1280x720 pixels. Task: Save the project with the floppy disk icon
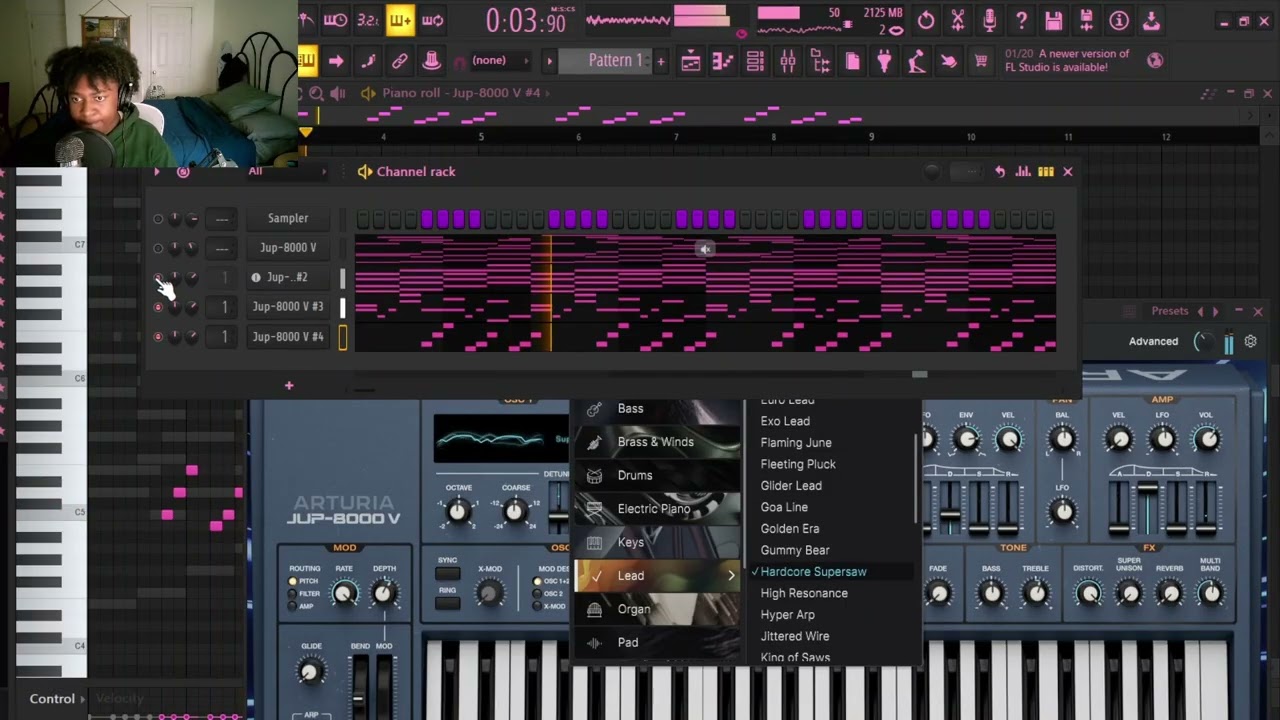pyautogui.click(x=1054, y=20)
